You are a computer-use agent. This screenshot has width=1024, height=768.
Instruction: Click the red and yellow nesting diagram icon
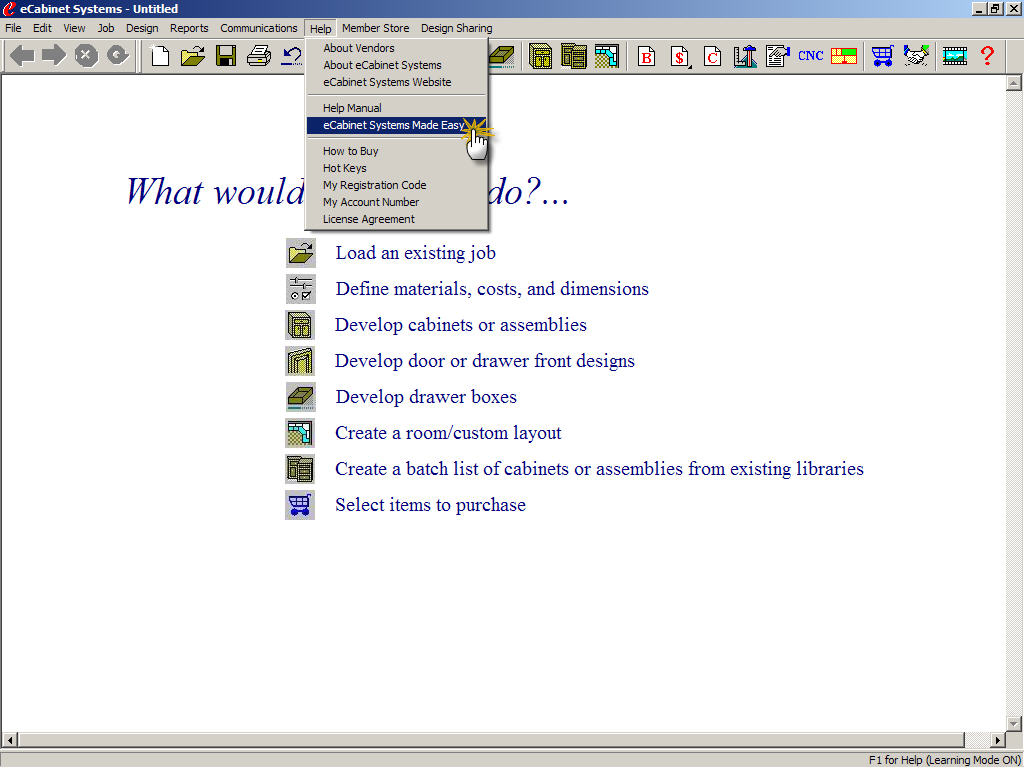coord(844,56)
